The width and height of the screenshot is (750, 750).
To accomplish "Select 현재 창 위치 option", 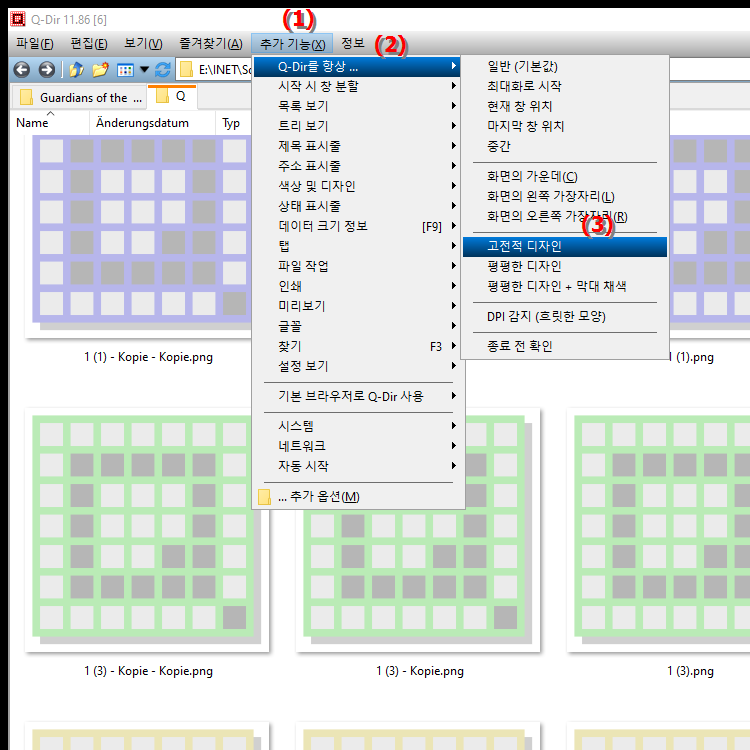I will pyautogui.click(x=565, y=106).
